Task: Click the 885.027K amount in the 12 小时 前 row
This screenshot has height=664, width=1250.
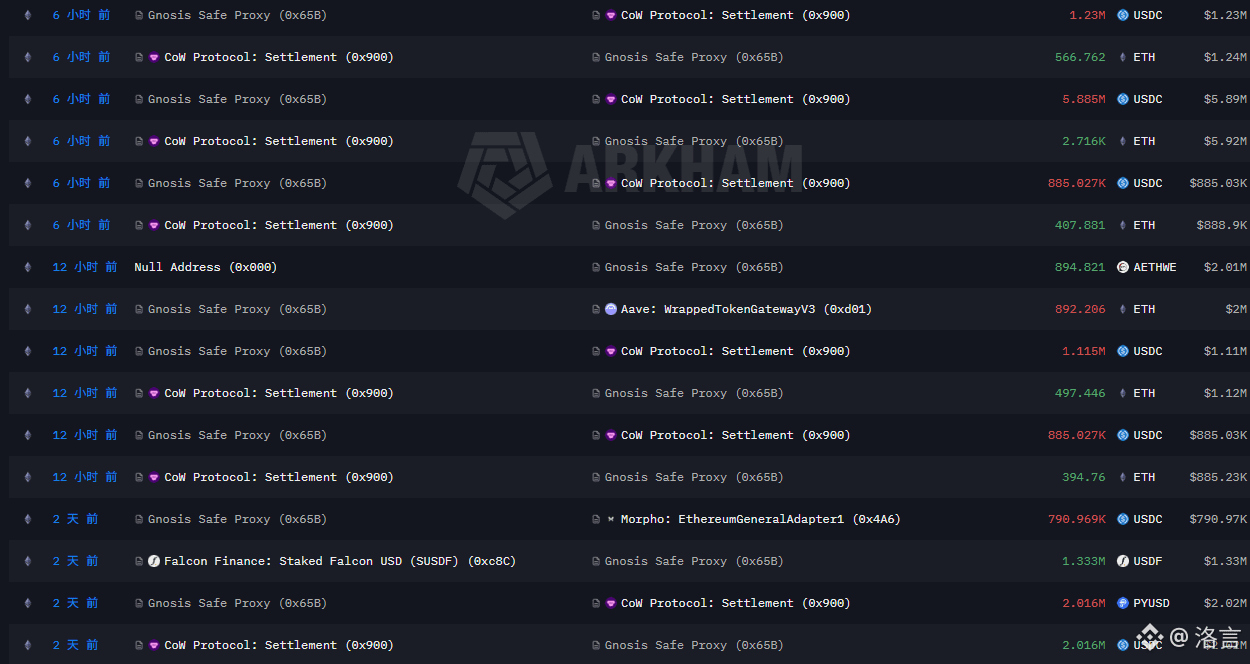Action: [x=1077, y=435]
